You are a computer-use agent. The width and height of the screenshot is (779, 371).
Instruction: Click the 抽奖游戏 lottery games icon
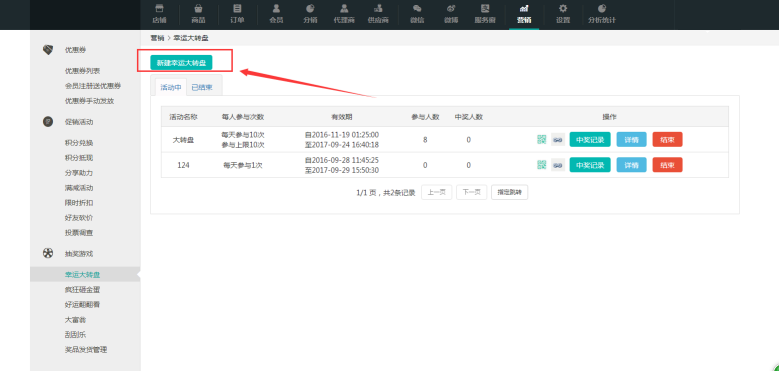(48, 253)
